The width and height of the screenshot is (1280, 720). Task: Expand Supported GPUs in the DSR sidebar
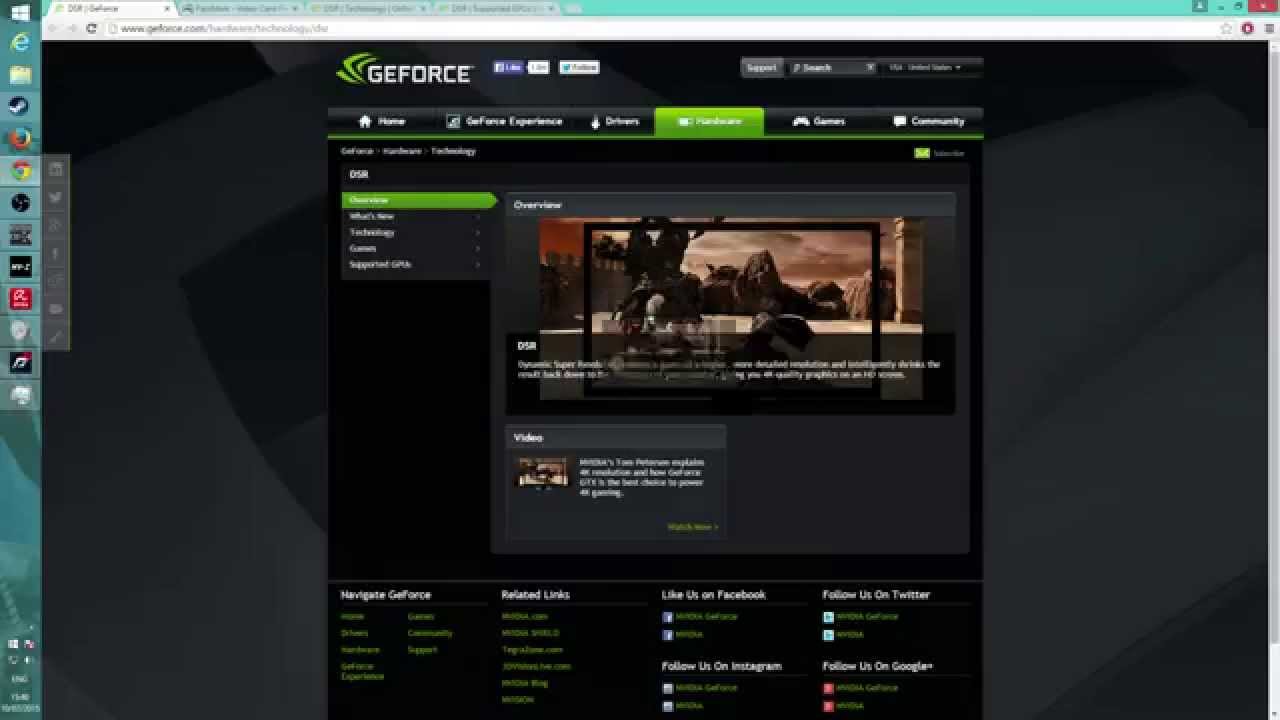click(414, 264)
